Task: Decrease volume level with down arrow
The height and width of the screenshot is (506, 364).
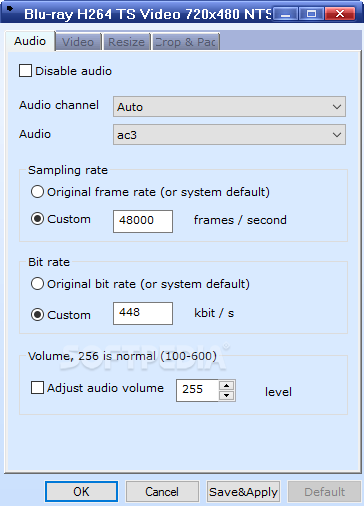Action: click(227, 395)
